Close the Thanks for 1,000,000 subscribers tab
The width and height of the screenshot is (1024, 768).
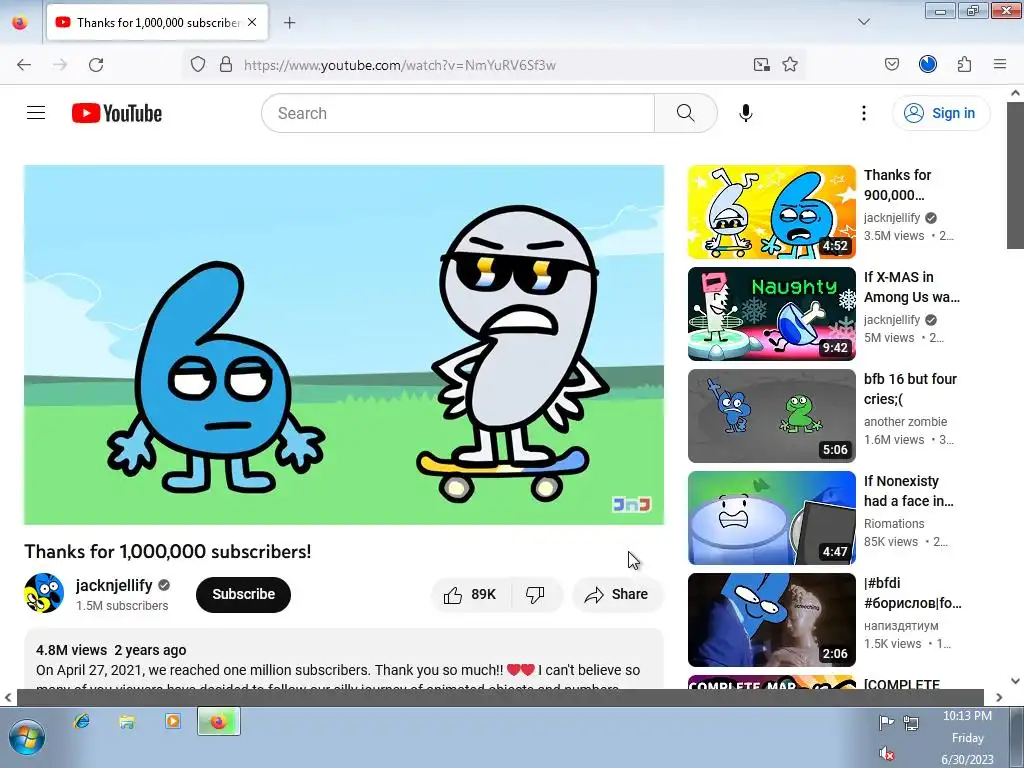point(252,22)
